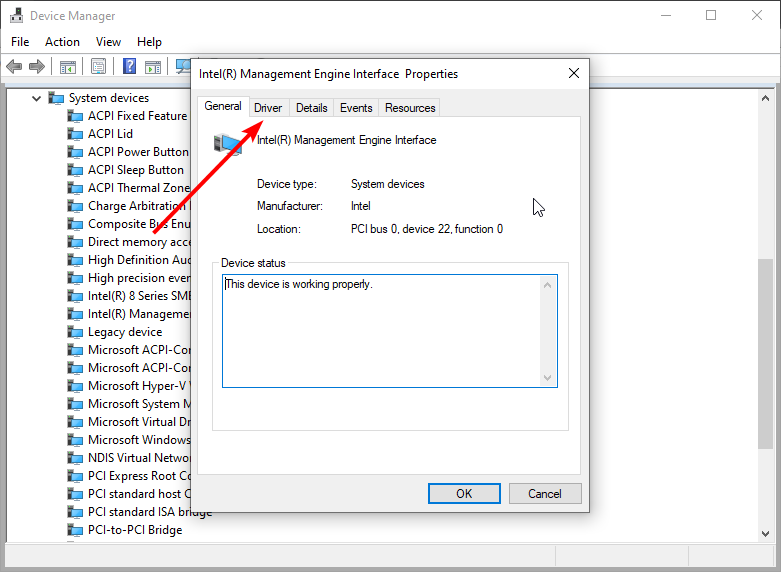Screen dimensions: 781x572
Task: Select ACPI Power Button tree item
Action: (138, 152)
